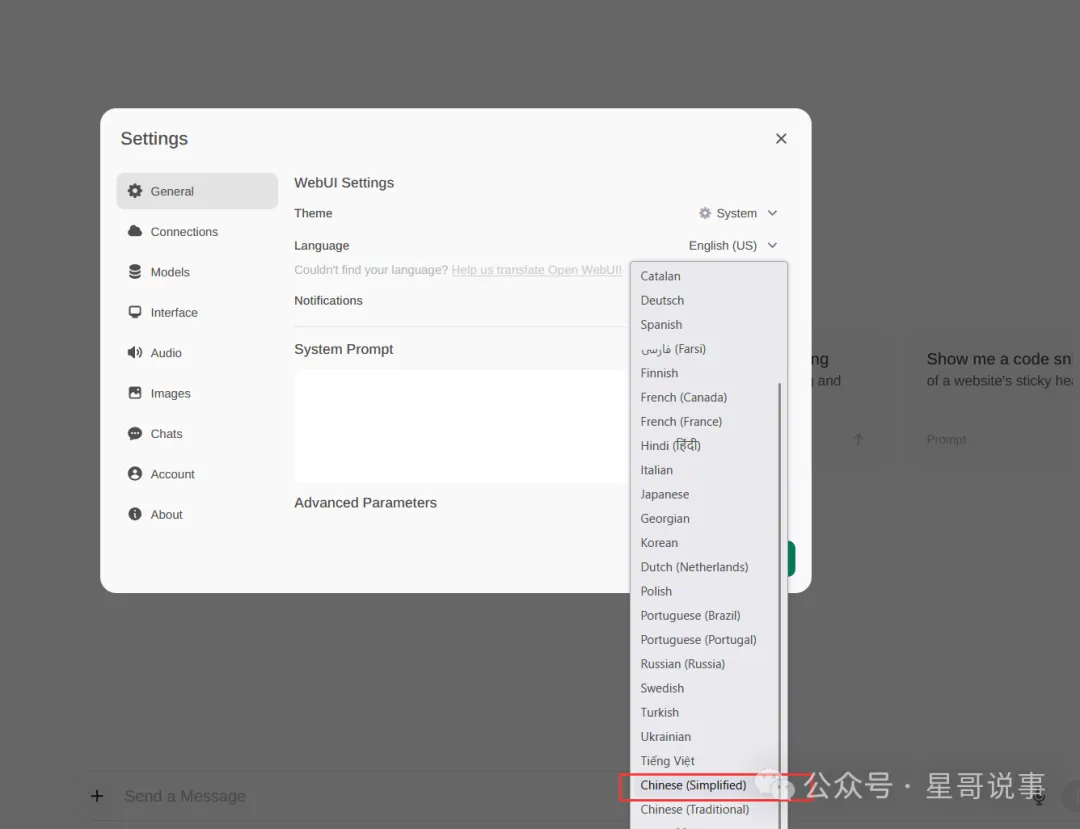Select Chinese (Simplified) from language list

693,786
